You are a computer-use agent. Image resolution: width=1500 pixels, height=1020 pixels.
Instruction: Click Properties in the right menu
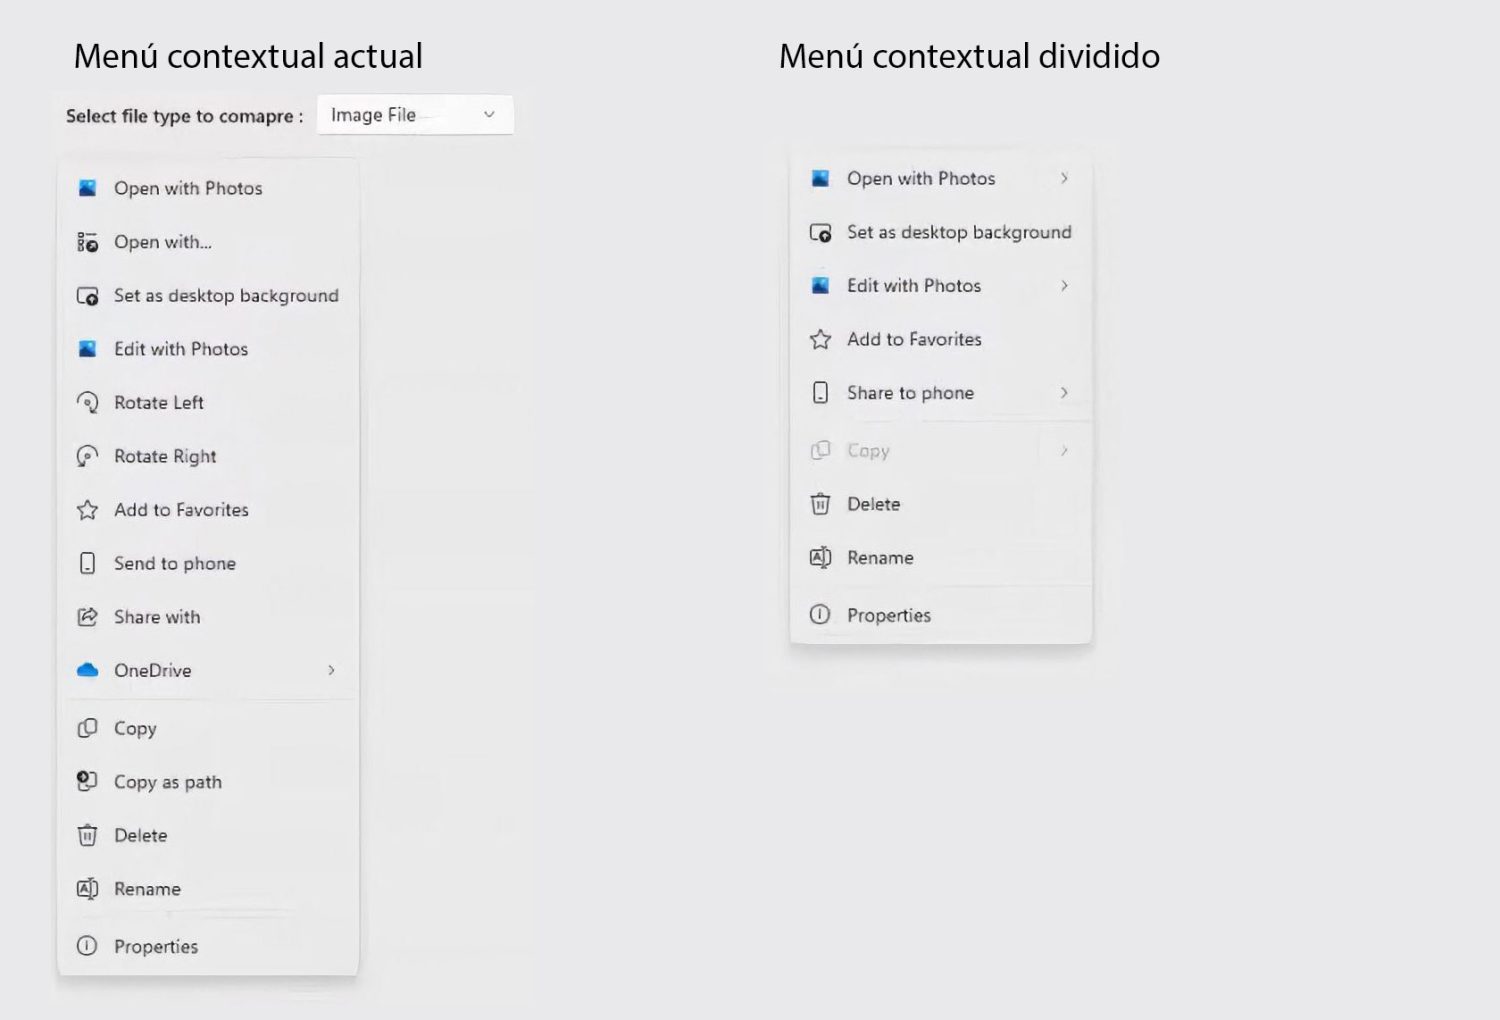(888, 615)
